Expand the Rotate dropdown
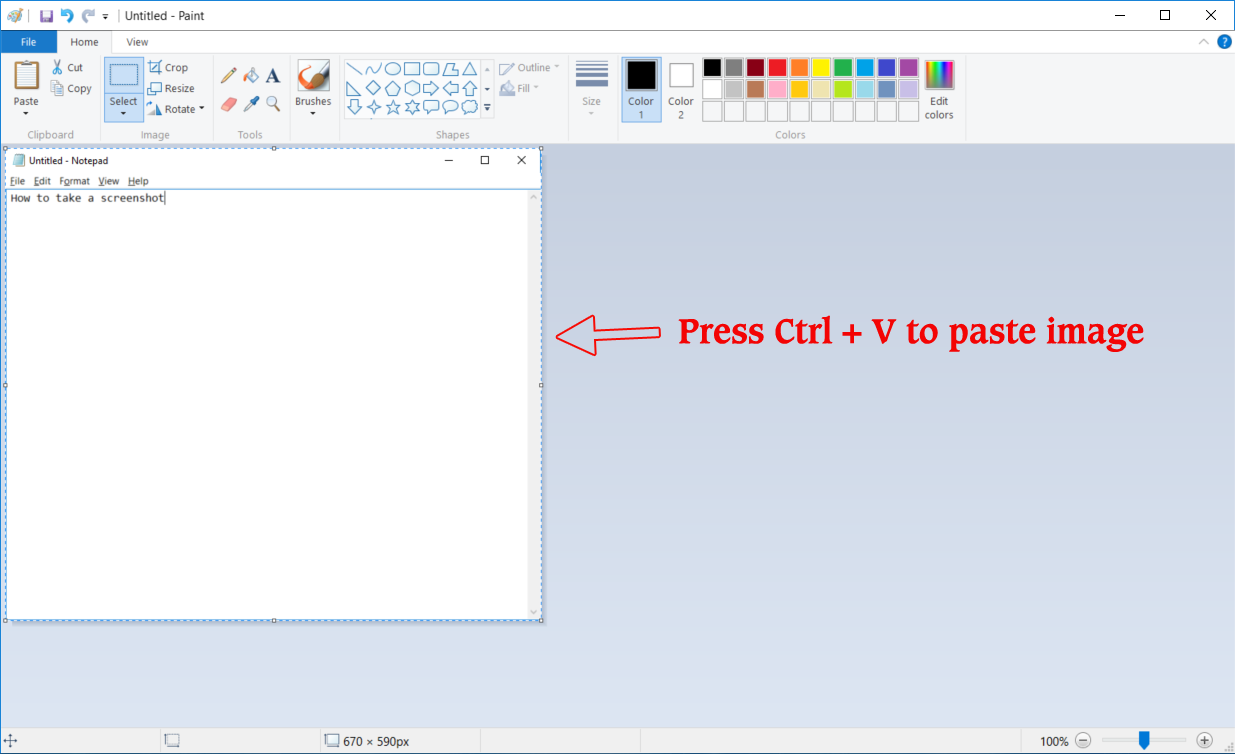The width and height of the screenshot is (1235, 754). [x=201, y=109]
